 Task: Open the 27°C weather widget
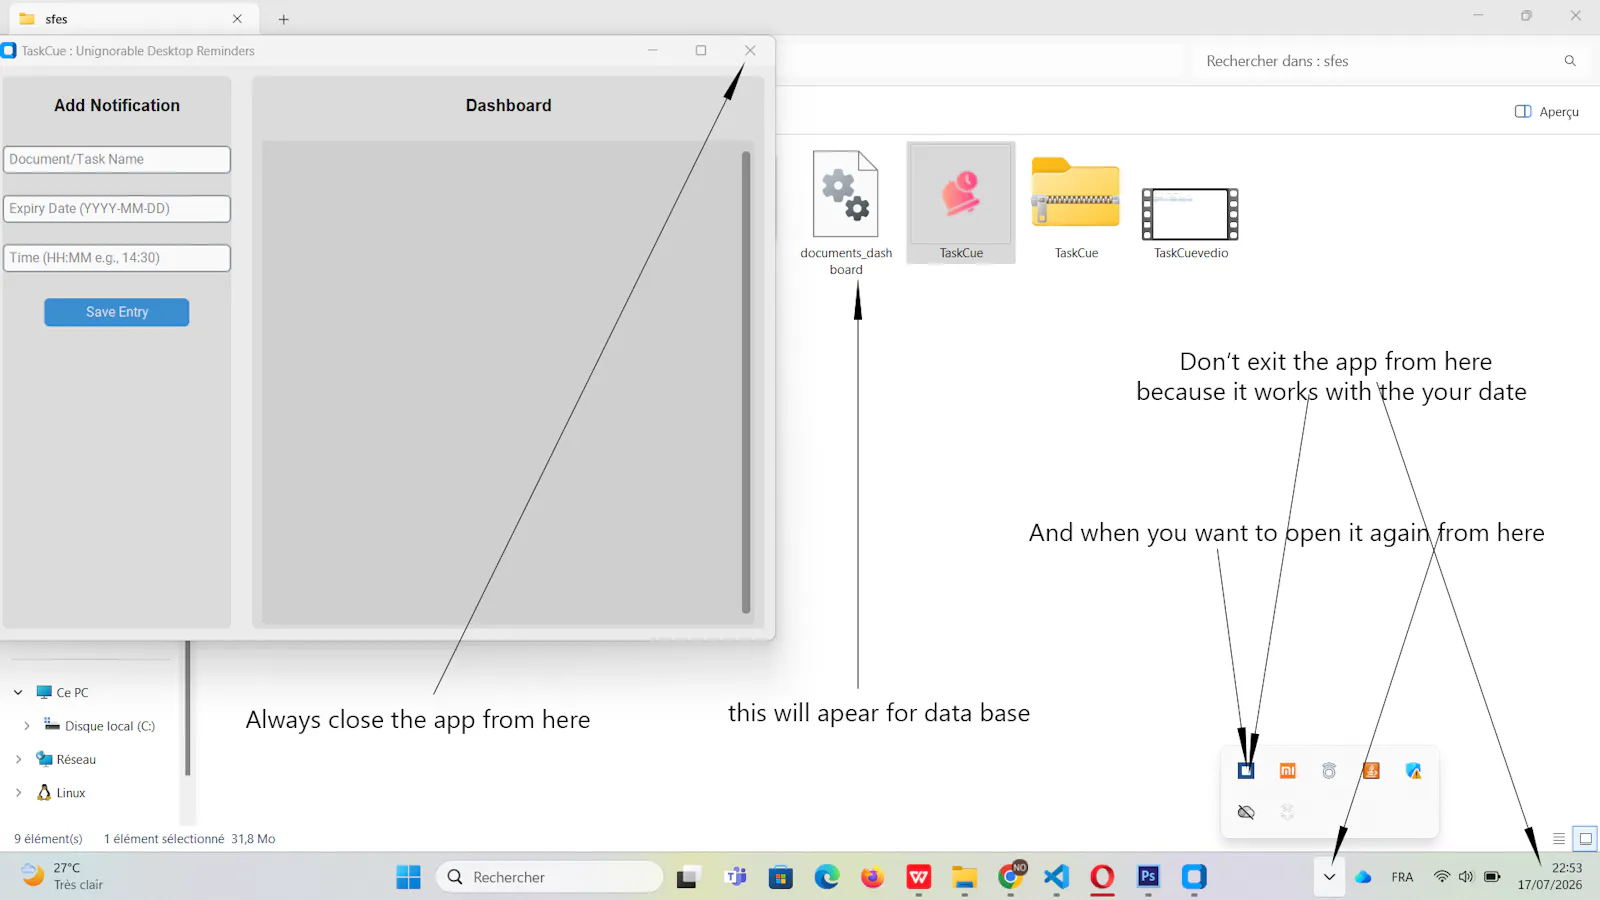(x=62, y=876)
